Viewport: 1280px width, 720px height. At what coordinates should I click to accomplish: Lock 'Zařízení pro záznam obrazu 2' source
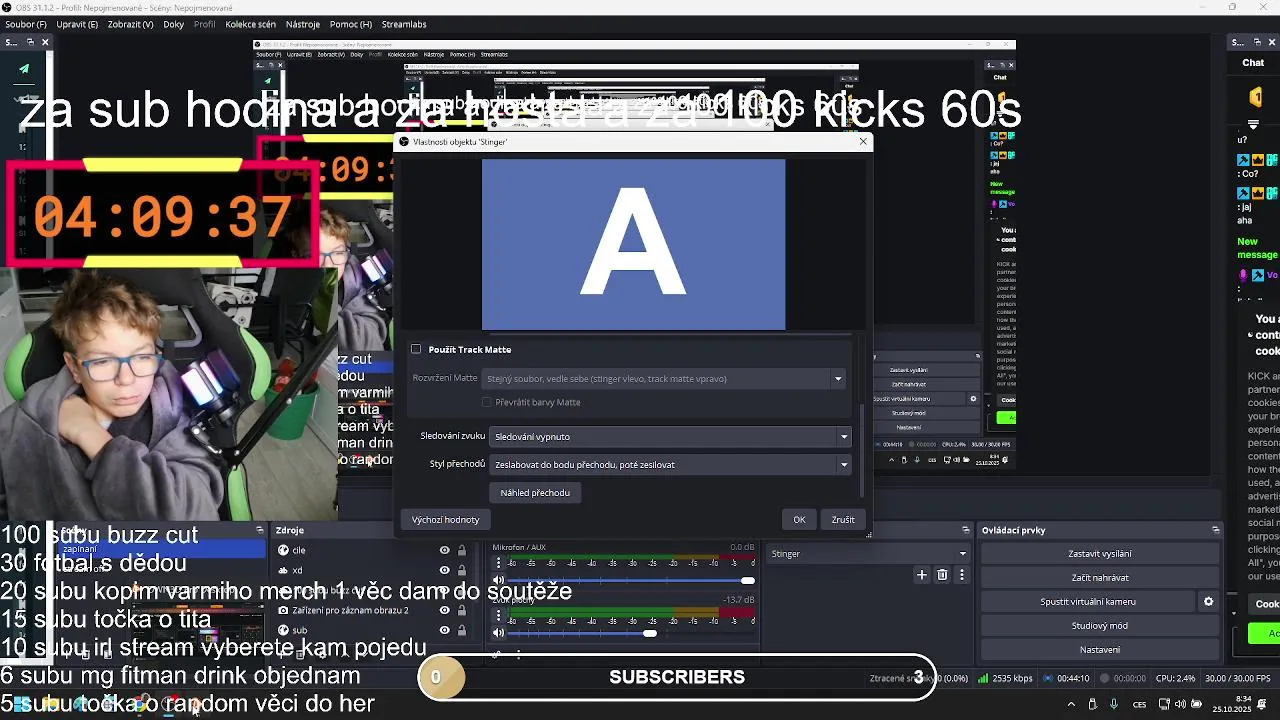461,610
